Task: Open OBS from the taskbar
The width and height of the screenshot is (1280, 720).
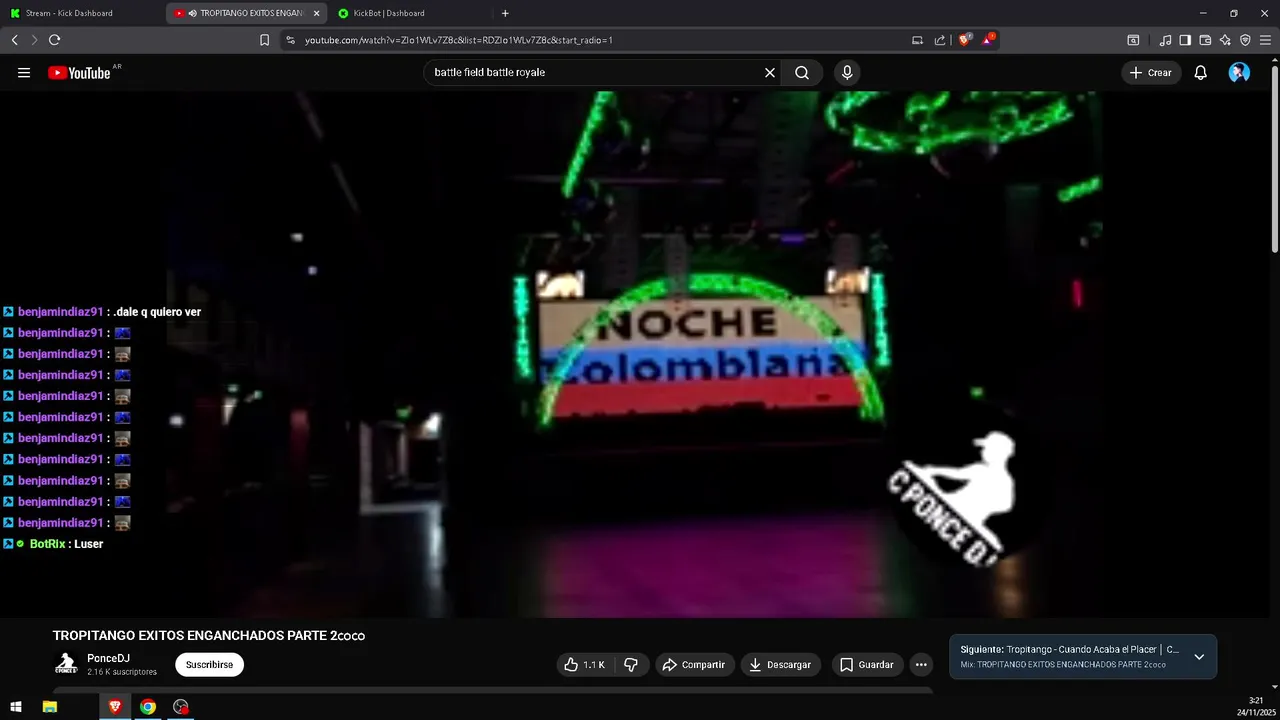Action: pyautogui.click(x=181, y=707)
